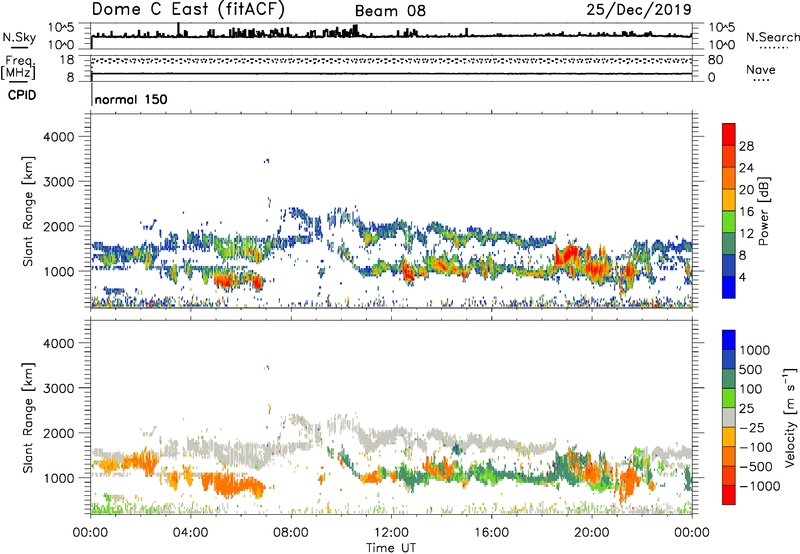This screenshot has width=800, height=554.
Task: Click the '18' frequency axis tick
Action: pos(67,60)
